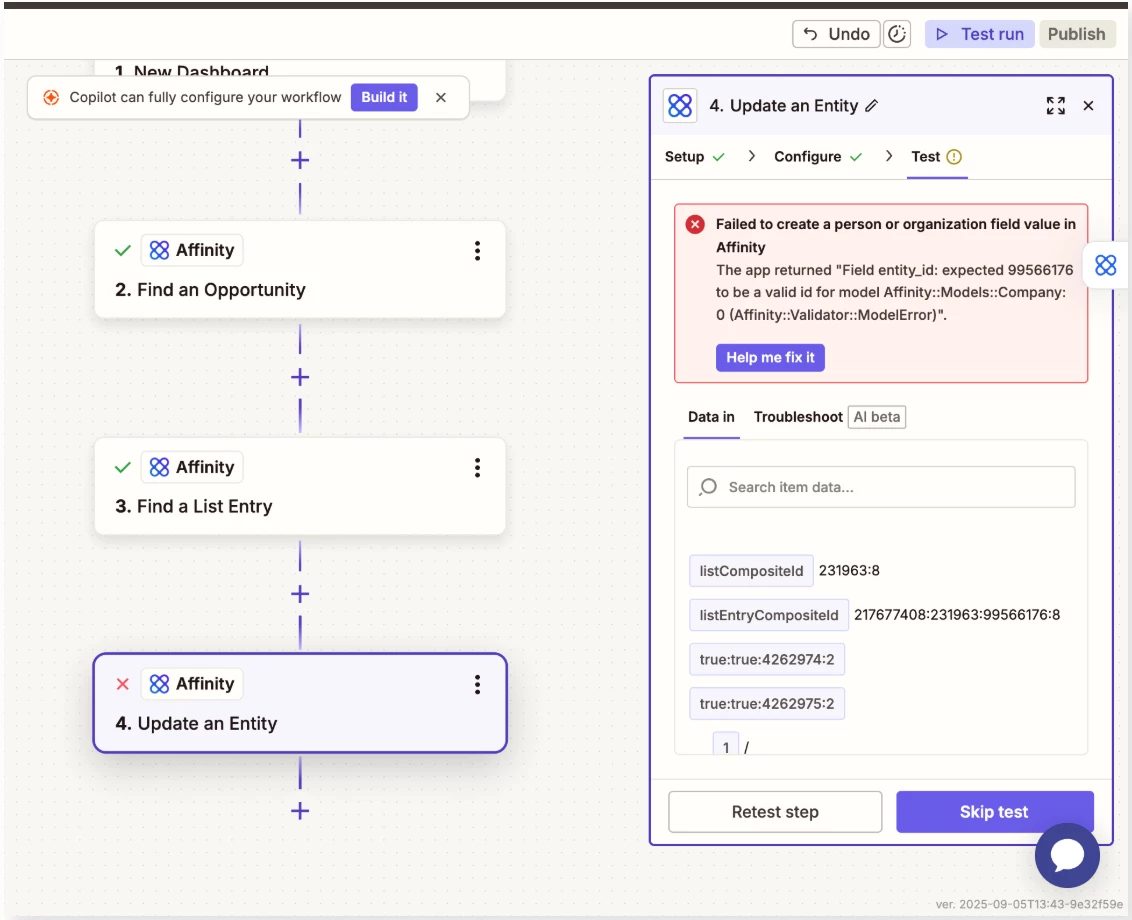Image resolution: width=1132 pixels, height=920 pixels.
Task: Select value 231963:8
Action: point(849,570)
